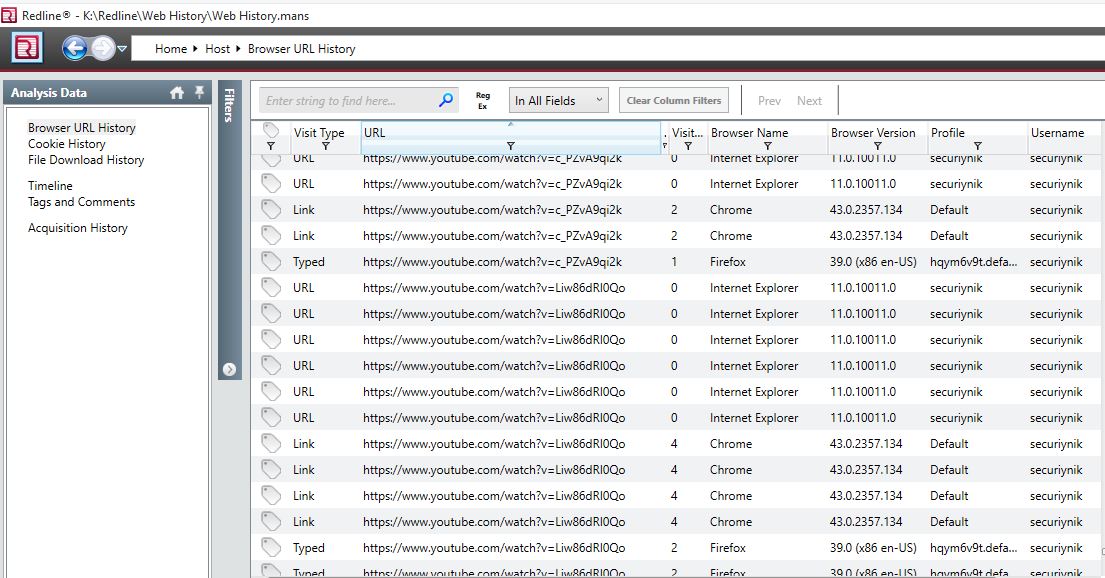Open the navigation history dropdown arrow
This screenshot has width=1105, height=578.
click(x=122, y=49)
